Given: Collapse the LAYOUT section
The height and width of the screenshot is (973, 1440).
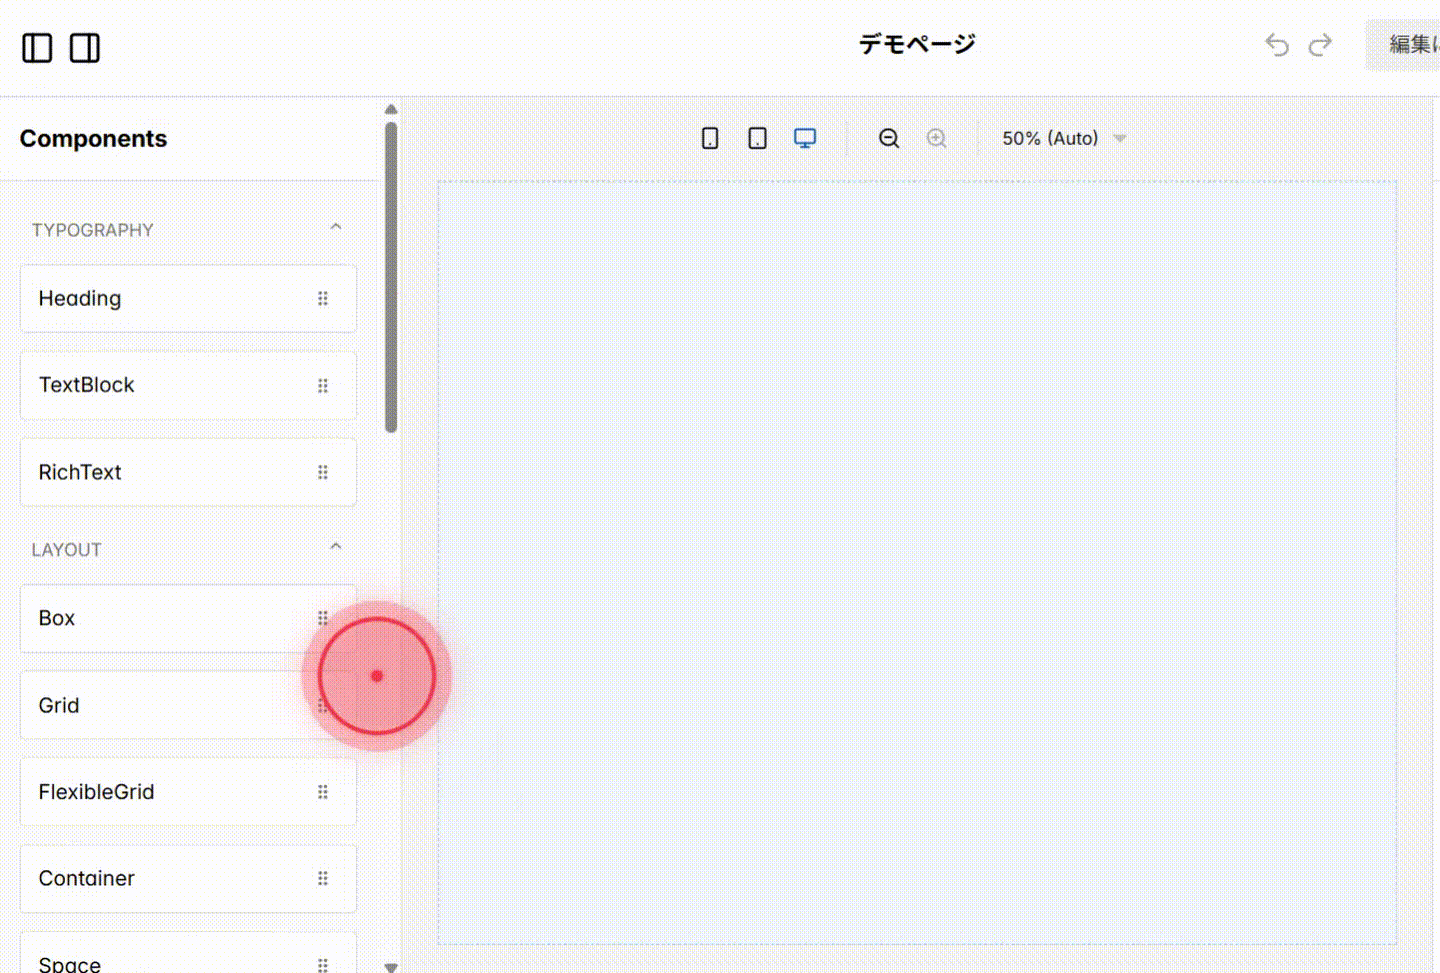Looking at the screenshot, I should click(x=336, y=546).
